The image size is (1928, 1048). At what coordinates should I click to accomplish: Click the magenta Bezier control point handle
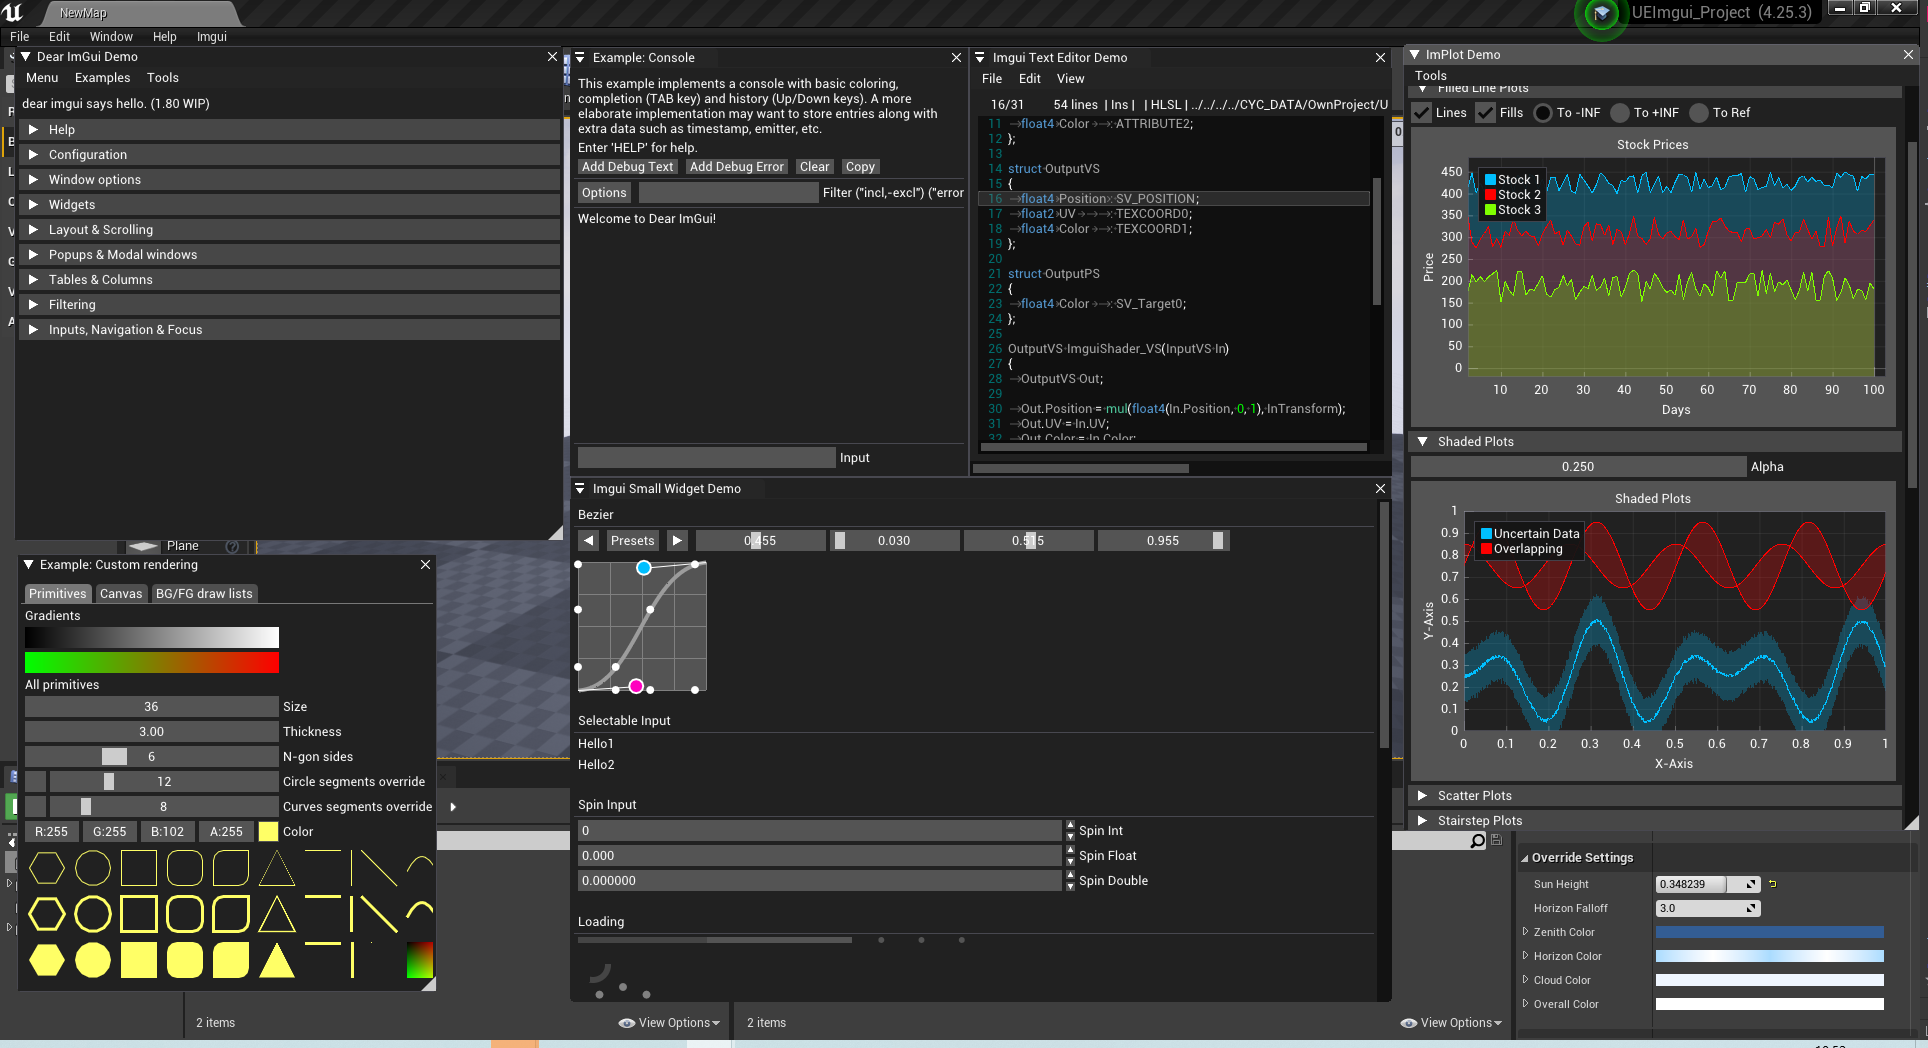pos(636,686)
